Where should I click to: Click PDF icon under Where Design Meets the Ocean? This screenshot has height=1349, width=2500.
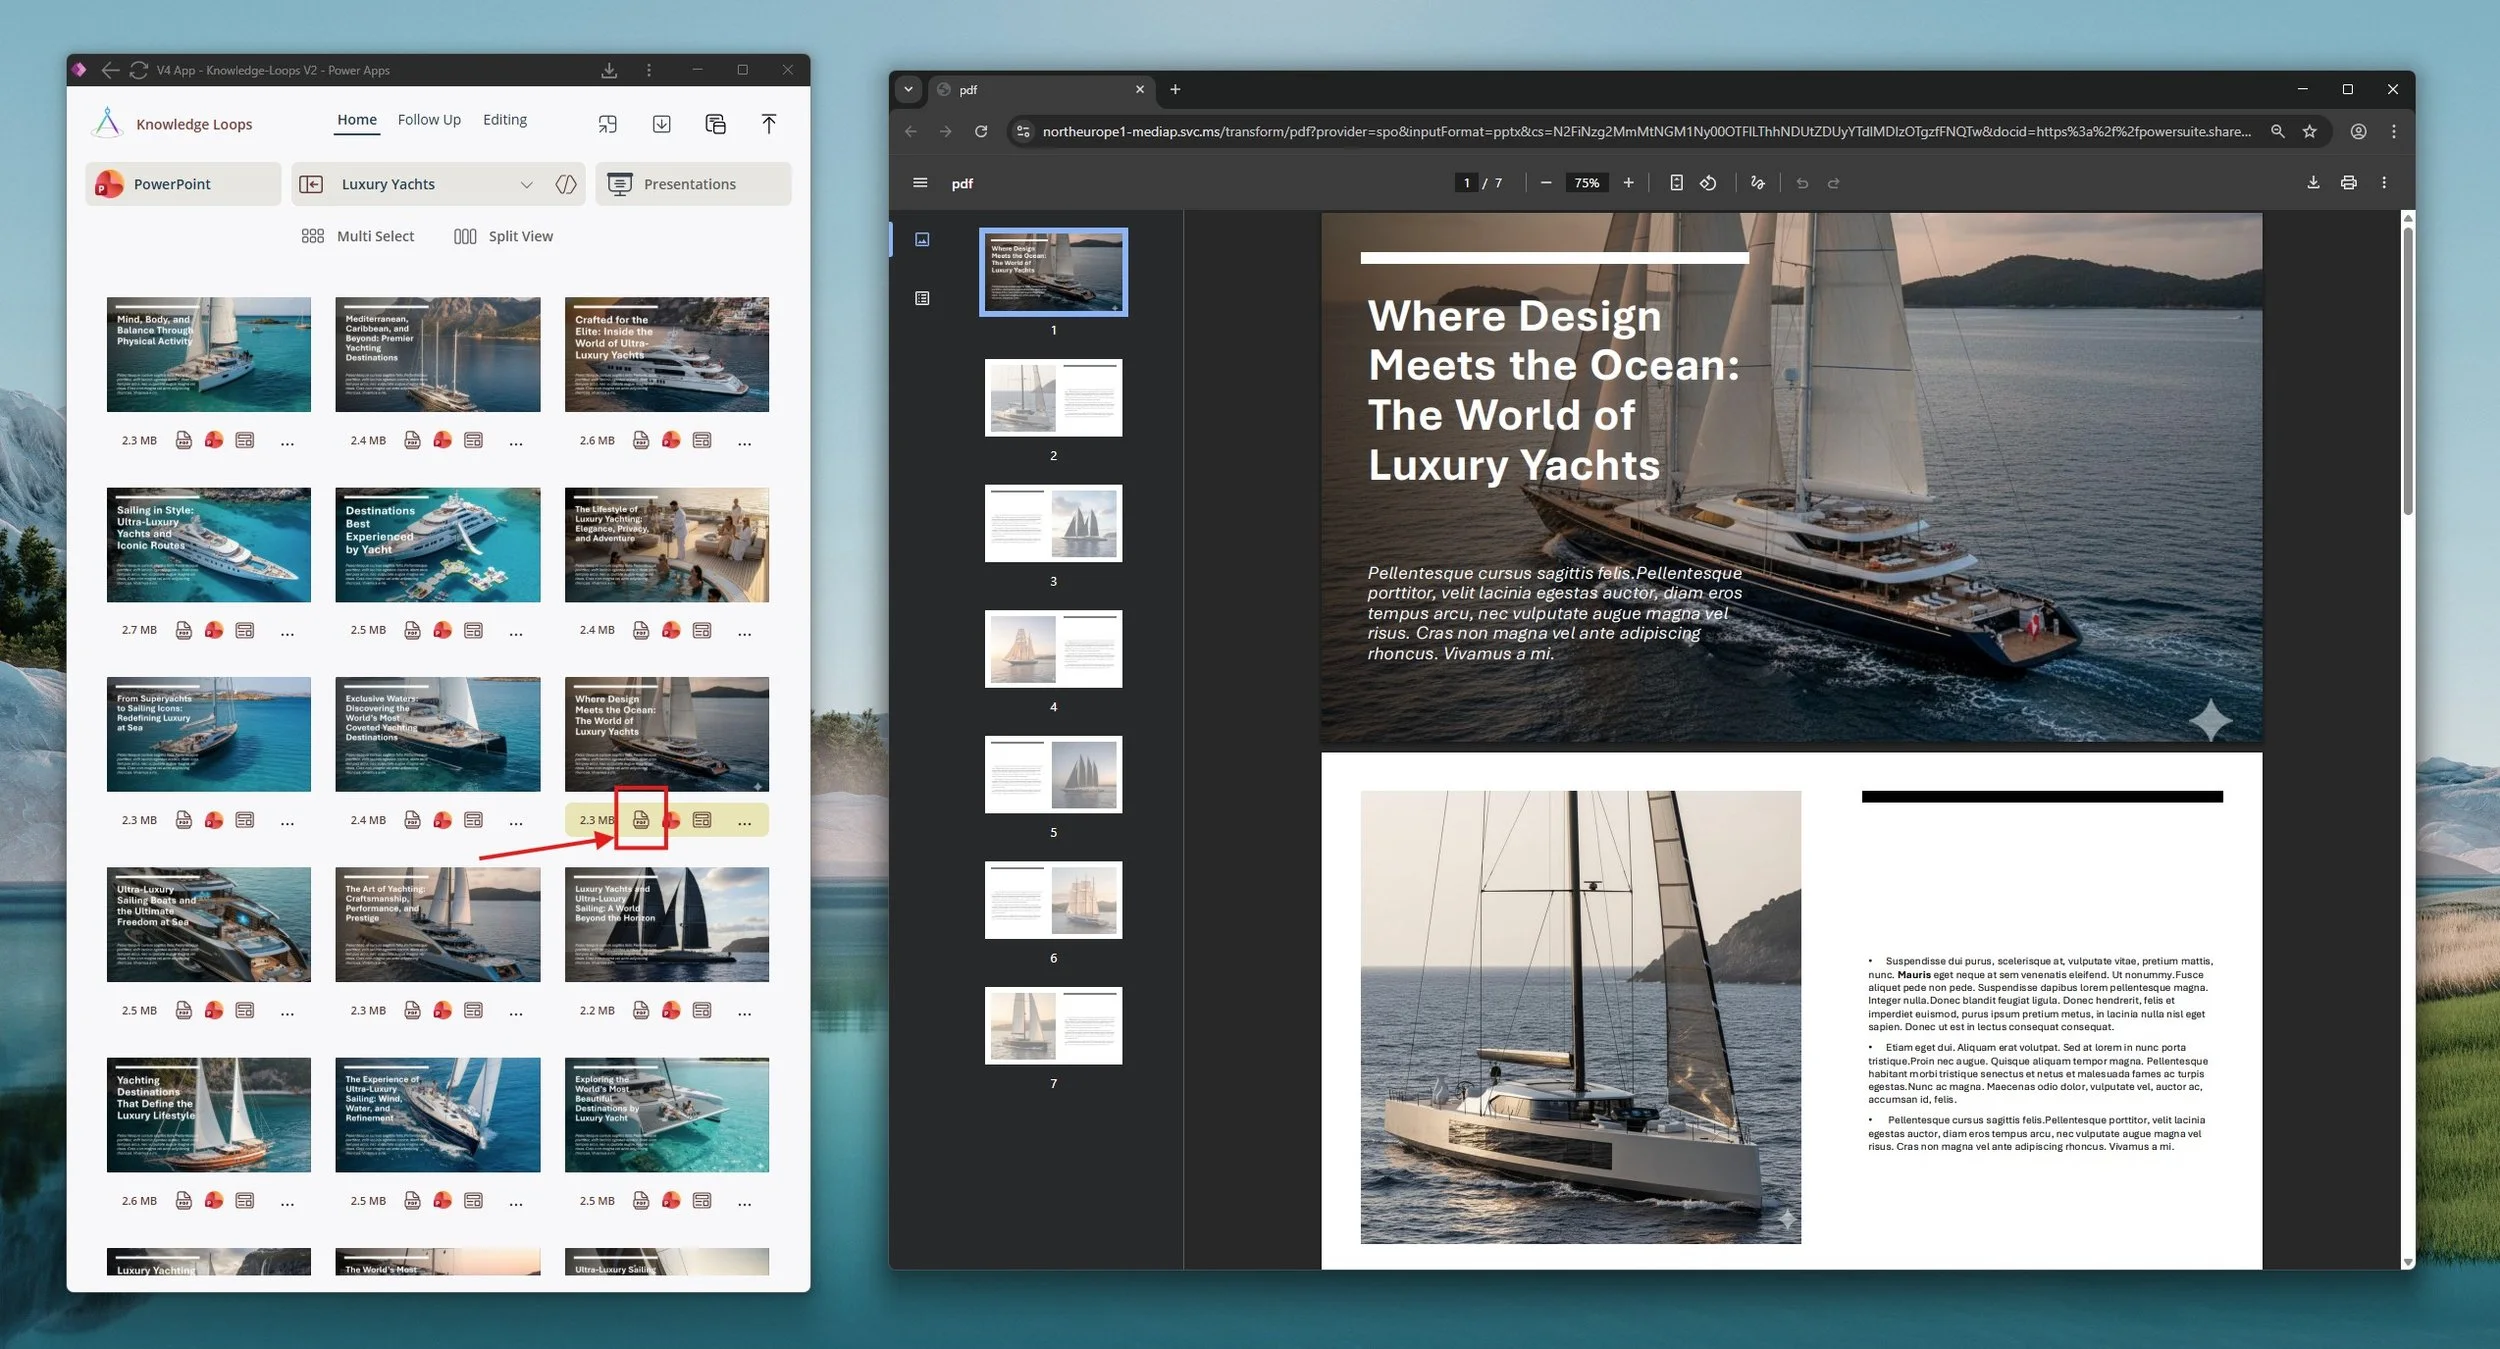641,820
